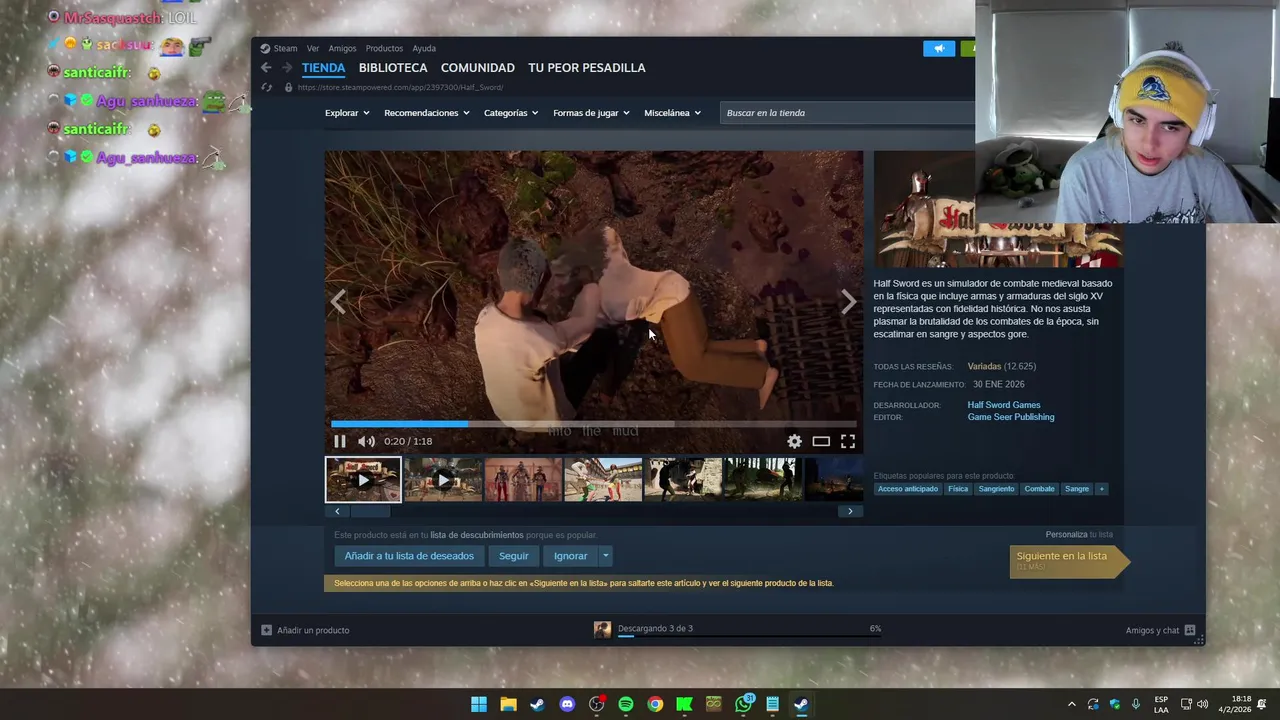1280x720 pixels.
Task: Expand more tags with the plus button
Action: click(1101, 489)
